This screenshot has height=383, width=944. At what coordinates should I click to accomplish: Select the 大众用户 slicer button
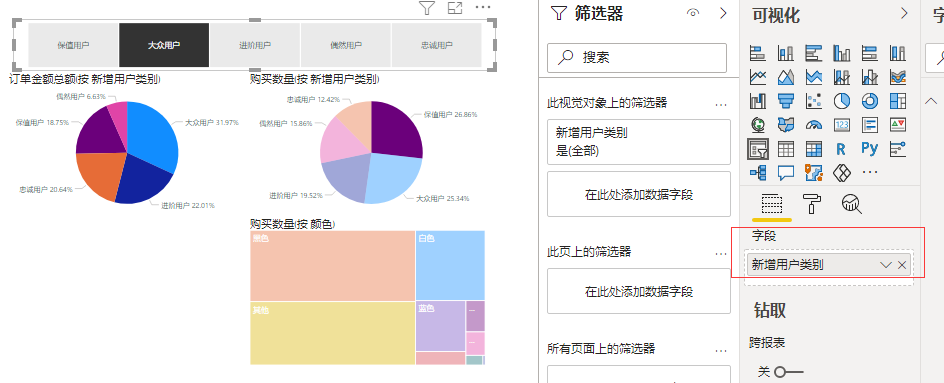tap(164, 45)
